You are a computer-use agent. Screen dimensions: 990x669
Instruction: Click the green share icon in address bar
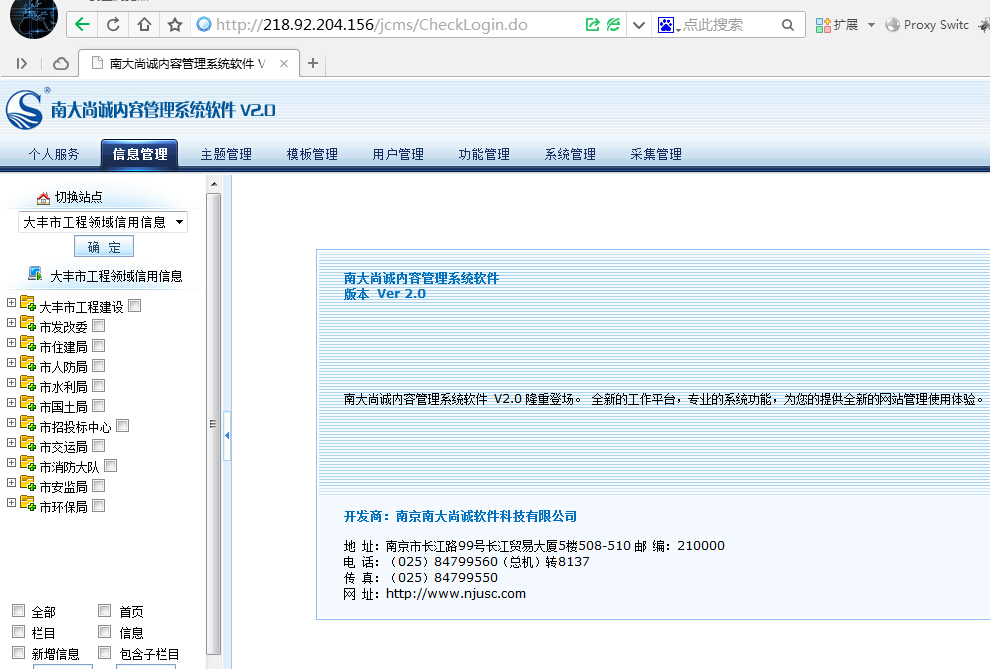coord(592,25)
